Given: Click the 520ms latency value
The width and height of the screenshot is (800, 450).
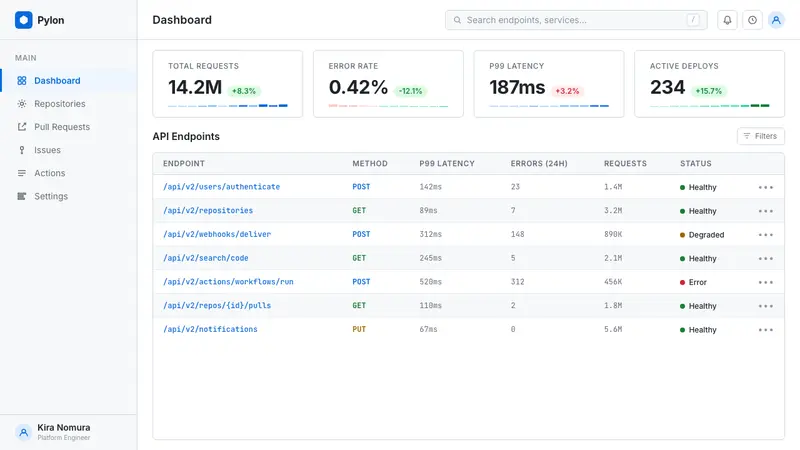Looking at the screenshot, I should (x=431, y=282).
